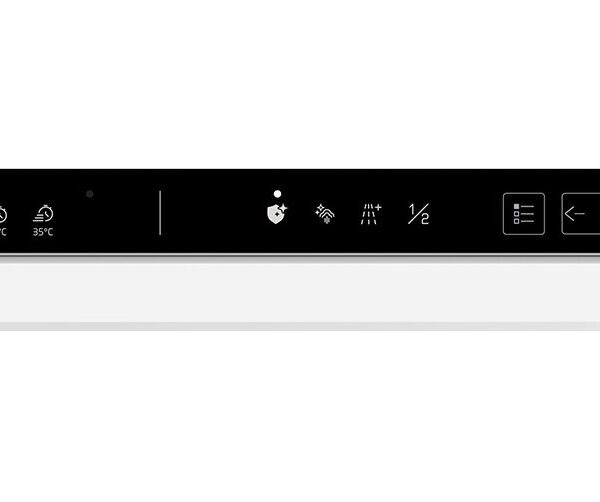Click empty black area between divider and shield
This screenshot has height=502, width=600.
point(213,213)
